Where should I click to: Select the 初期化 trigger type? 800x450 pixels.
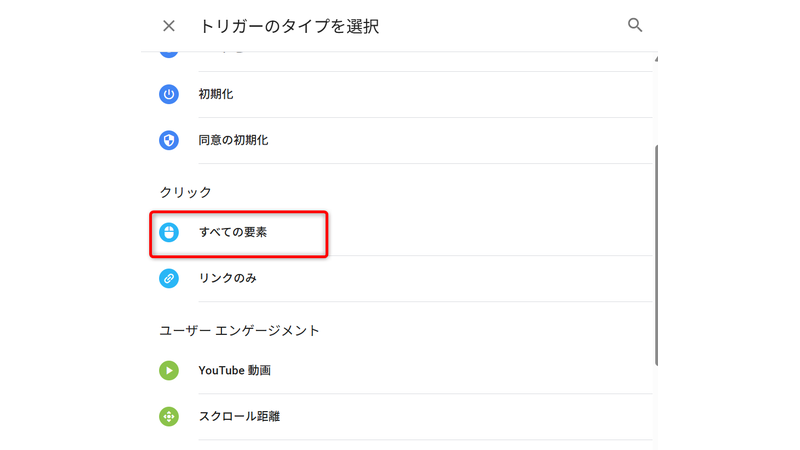(216, 94)
